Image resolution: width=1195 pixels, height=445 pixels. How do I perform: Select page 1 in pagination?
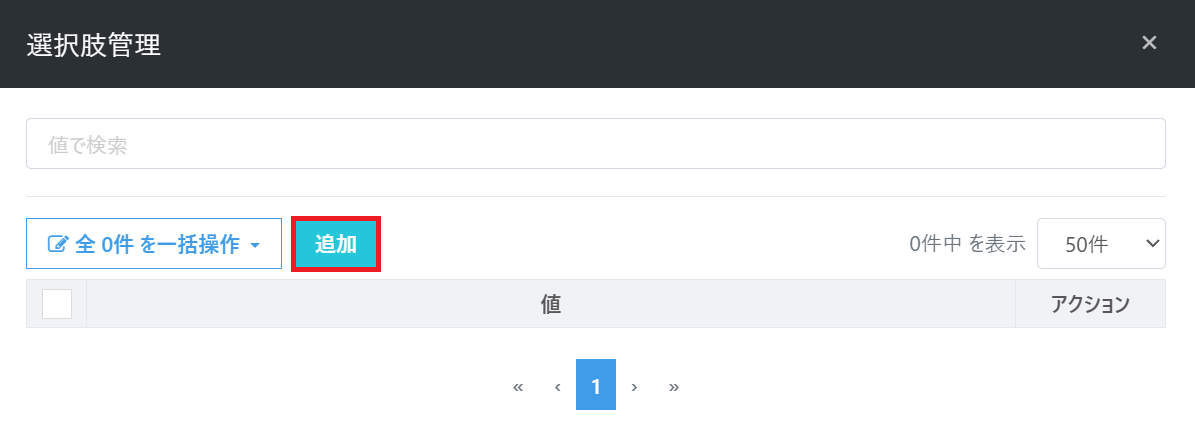pos(596,385)
